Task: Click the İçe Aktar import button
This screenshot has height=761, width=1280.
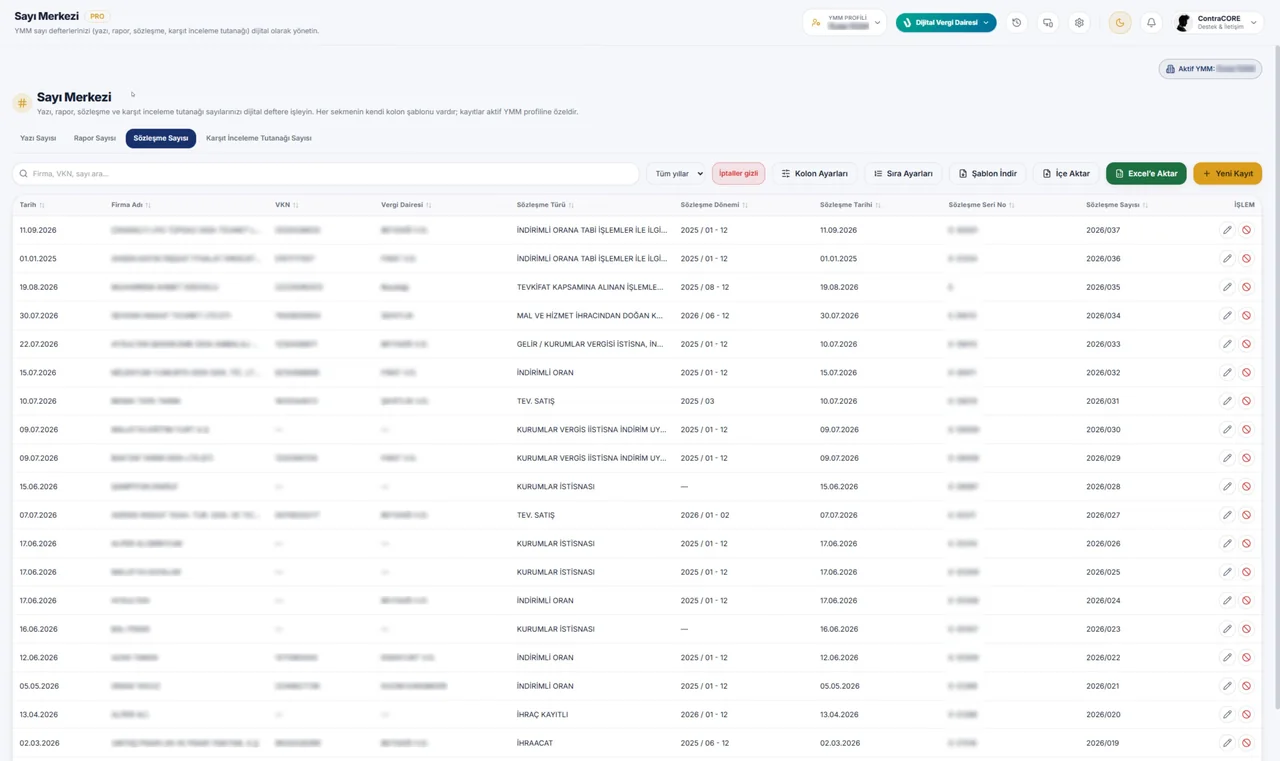Action: pyautogui.click(x=1066, y=174)
